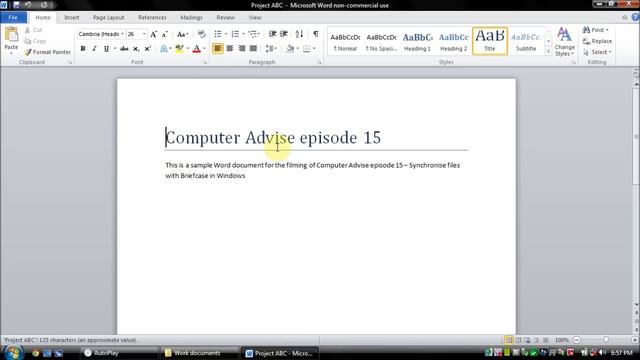640x360 pixels.
Task: Switch to the View tab
Action: click(x=254, y=18)
